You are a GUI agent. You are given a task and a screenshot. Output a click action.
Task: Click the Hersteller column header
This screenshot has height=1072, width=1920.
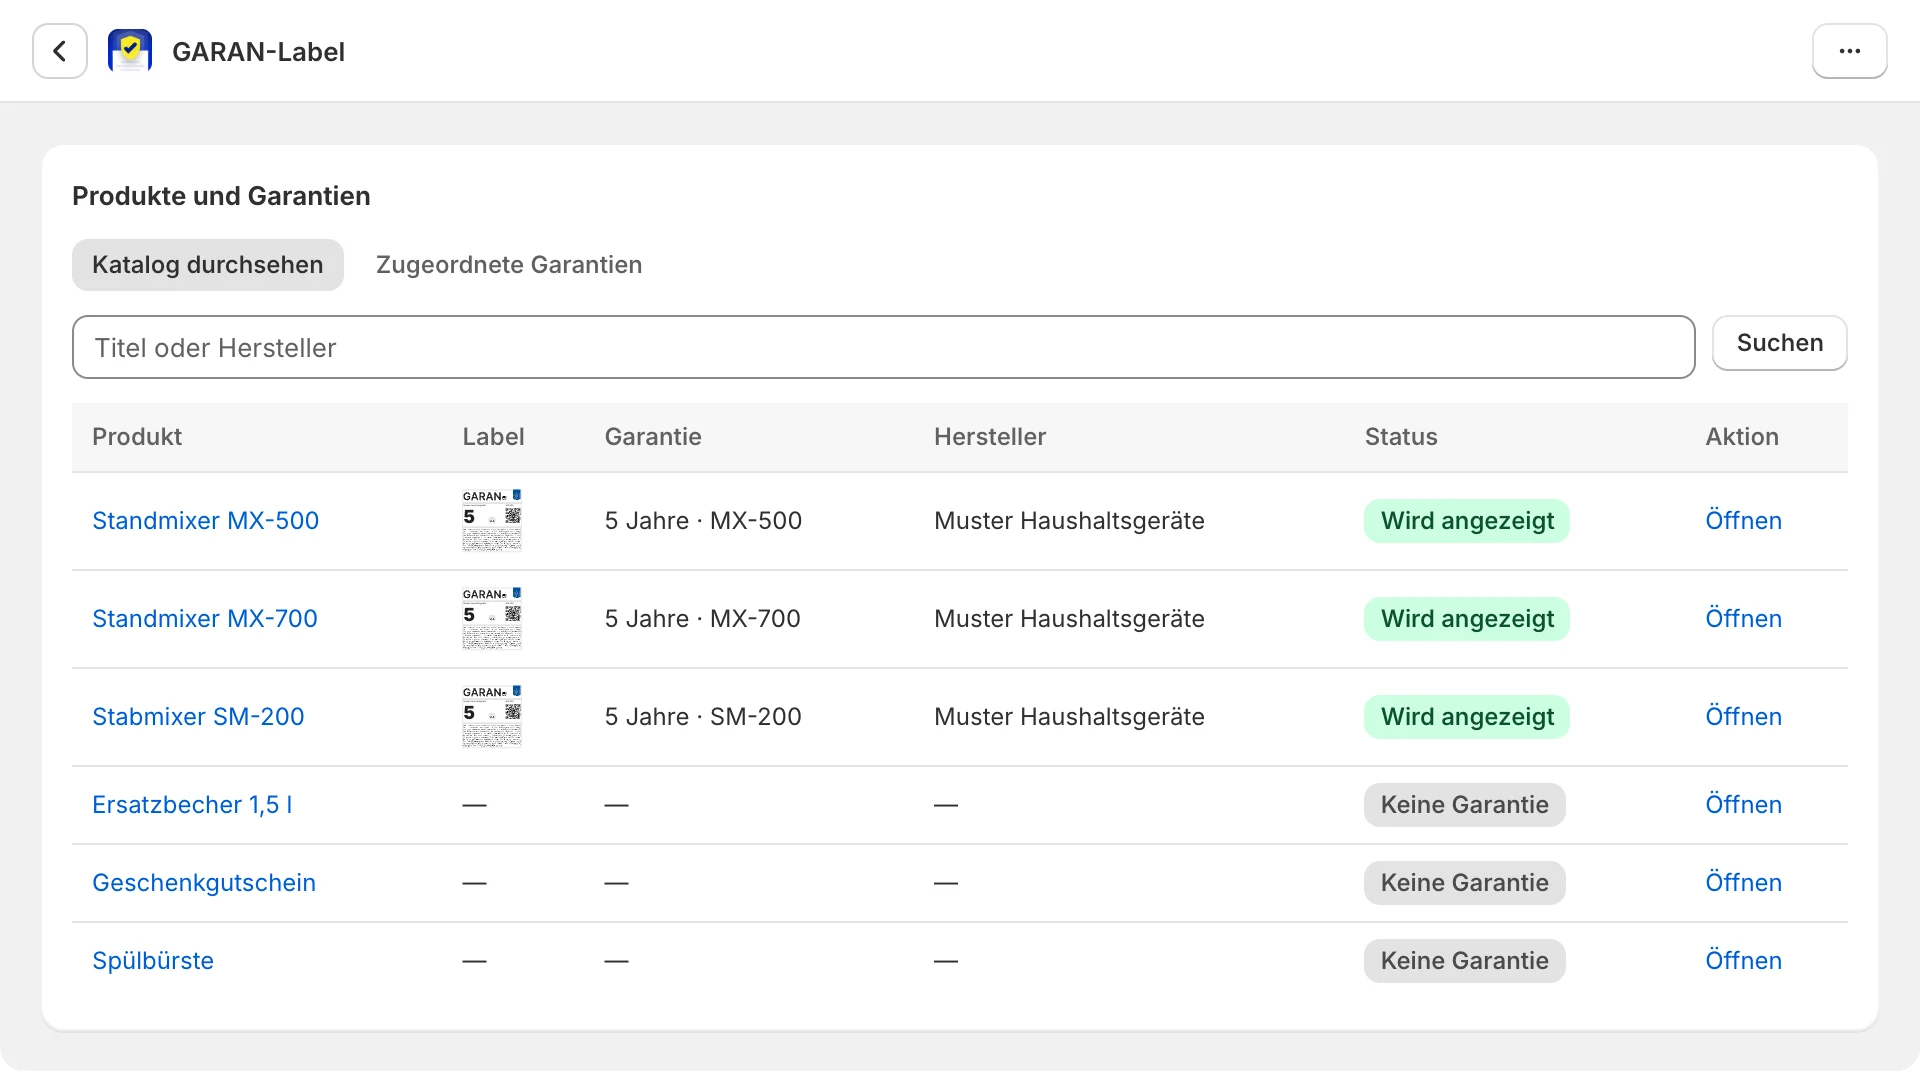point(990,436)
